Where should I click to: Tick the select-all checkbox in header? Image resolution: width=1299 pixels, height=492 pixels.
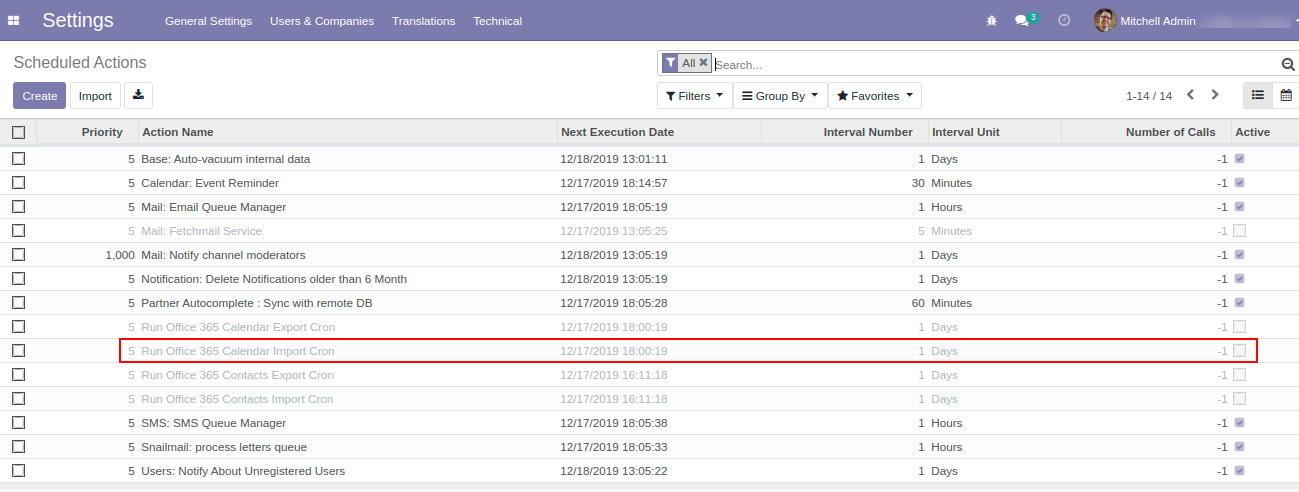[x=18, y=132]
